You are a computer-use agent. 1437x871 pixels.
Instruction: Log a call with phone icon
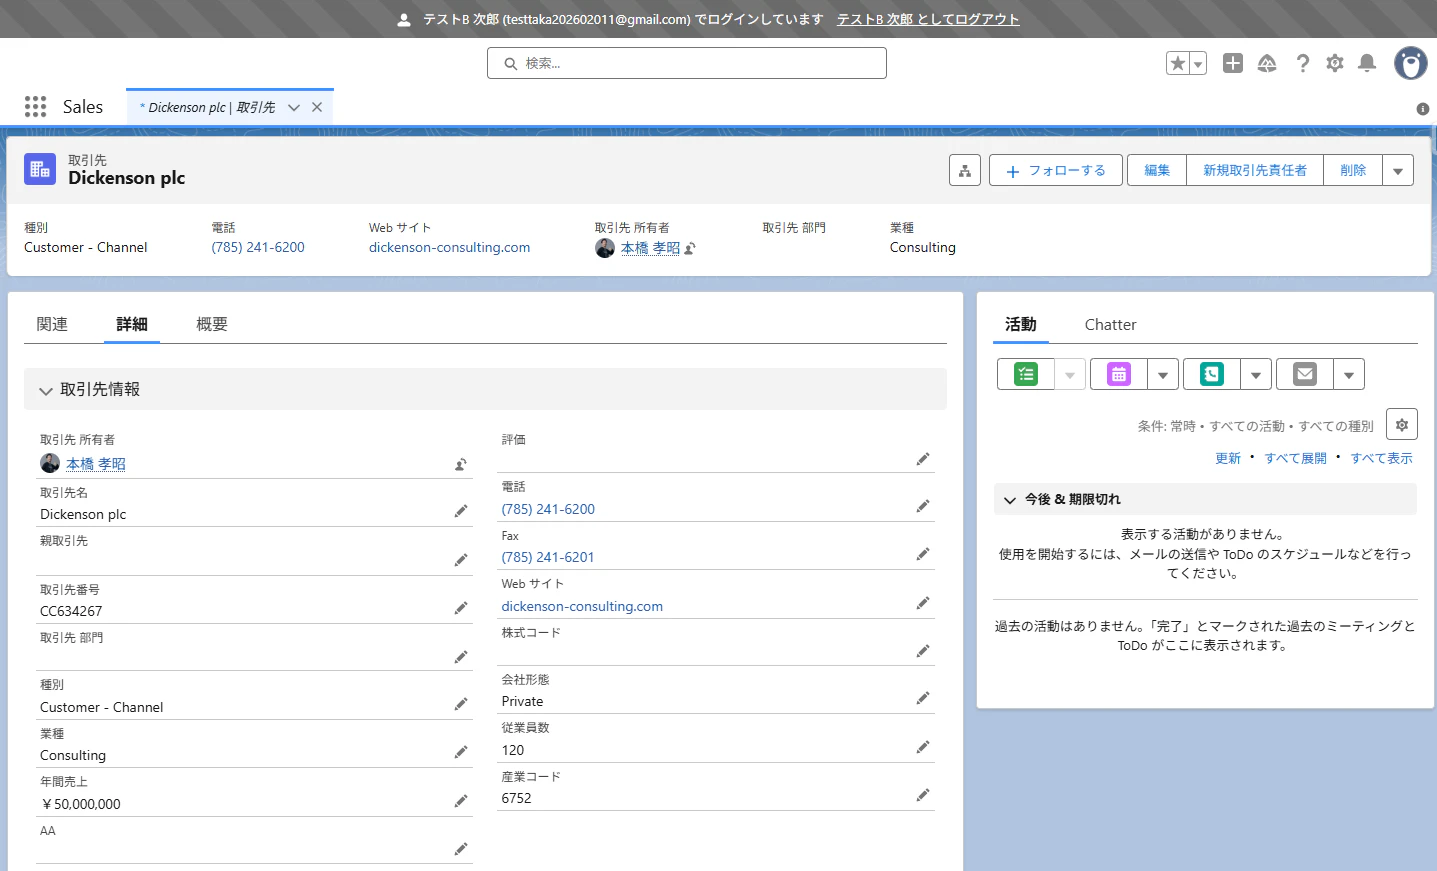pyautogui.click(x=1212, y=374)
